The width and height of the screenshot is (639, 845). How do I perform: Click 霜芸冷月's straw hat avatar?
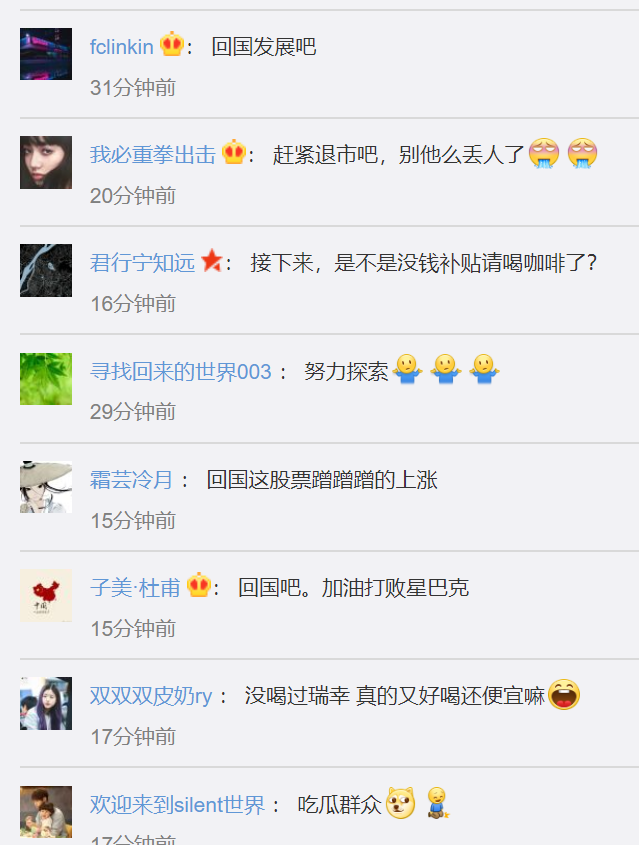(46, 487)
